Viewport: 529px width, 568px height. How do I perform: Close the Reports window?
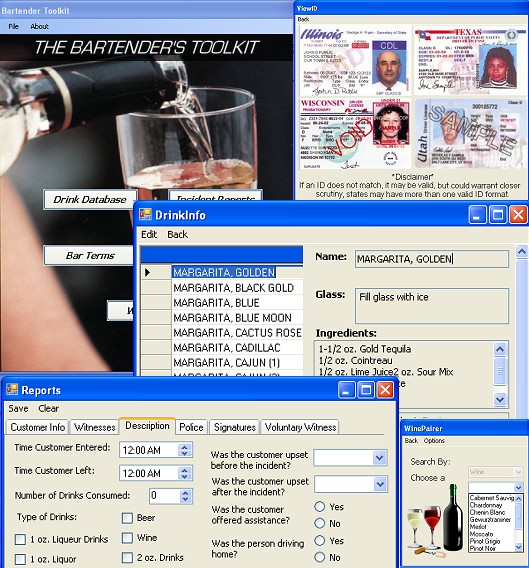[385, 390]
